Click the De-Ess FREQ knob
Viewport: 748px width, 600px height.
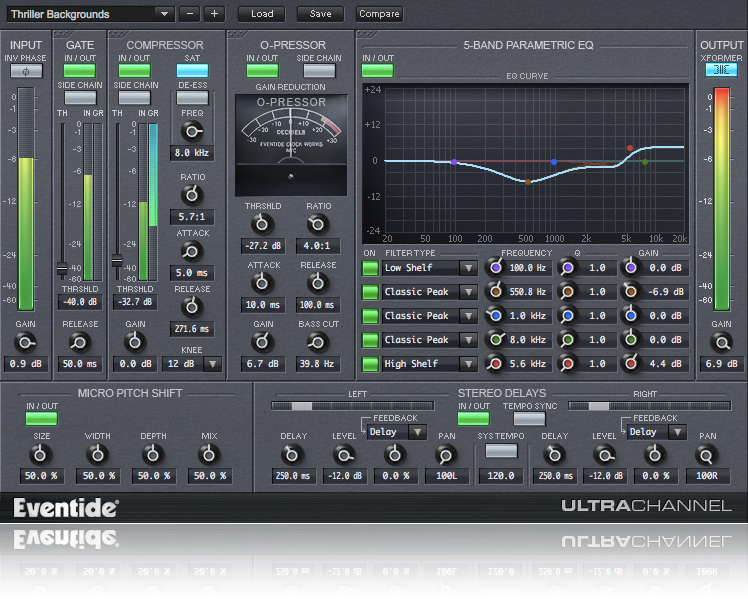point(192,130)
